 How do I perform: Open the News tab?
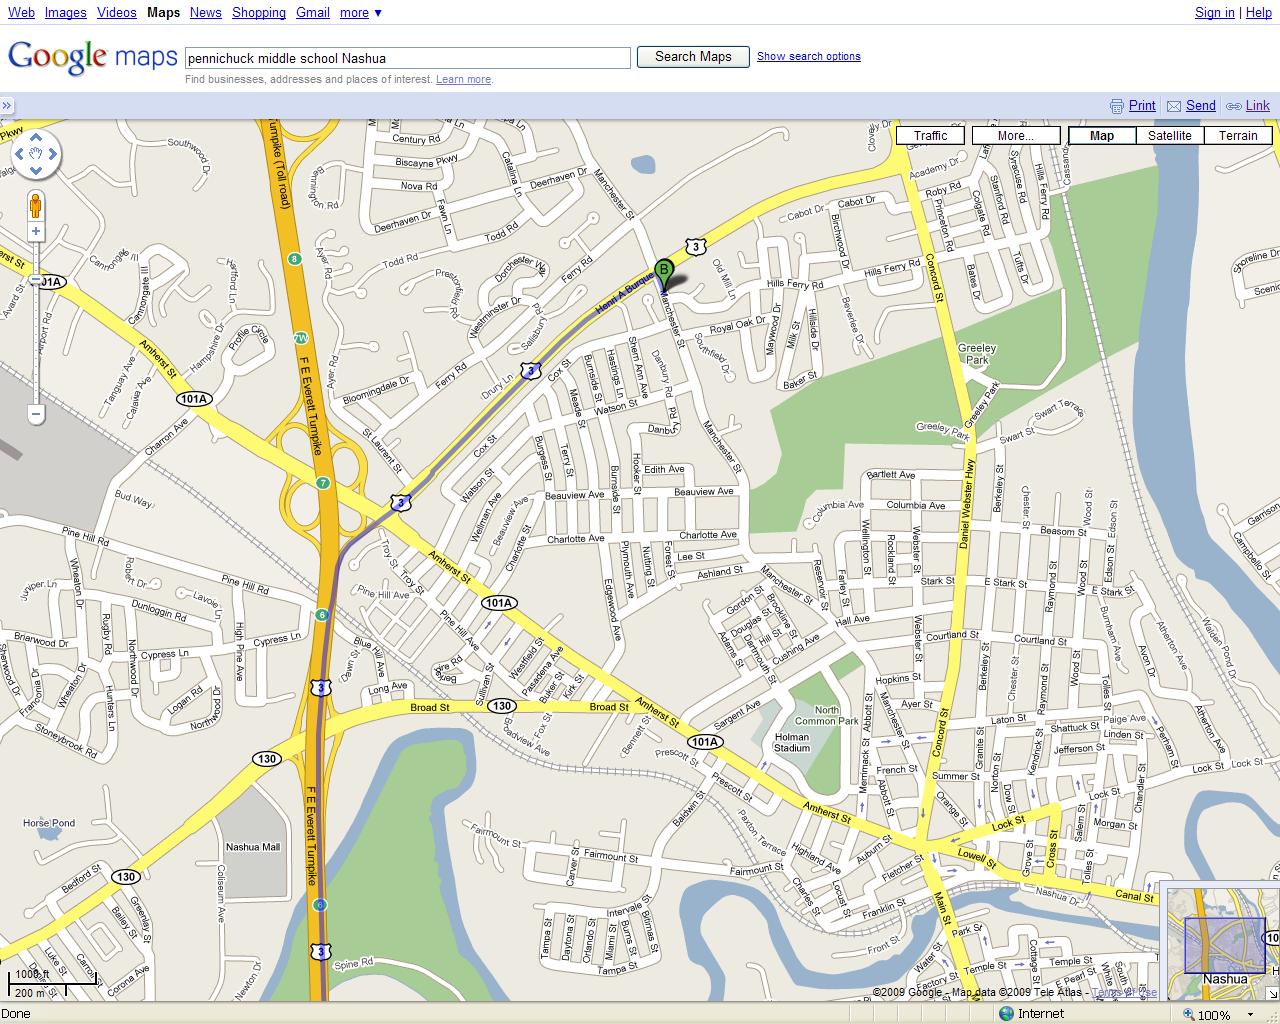click(x=205, y=12)
